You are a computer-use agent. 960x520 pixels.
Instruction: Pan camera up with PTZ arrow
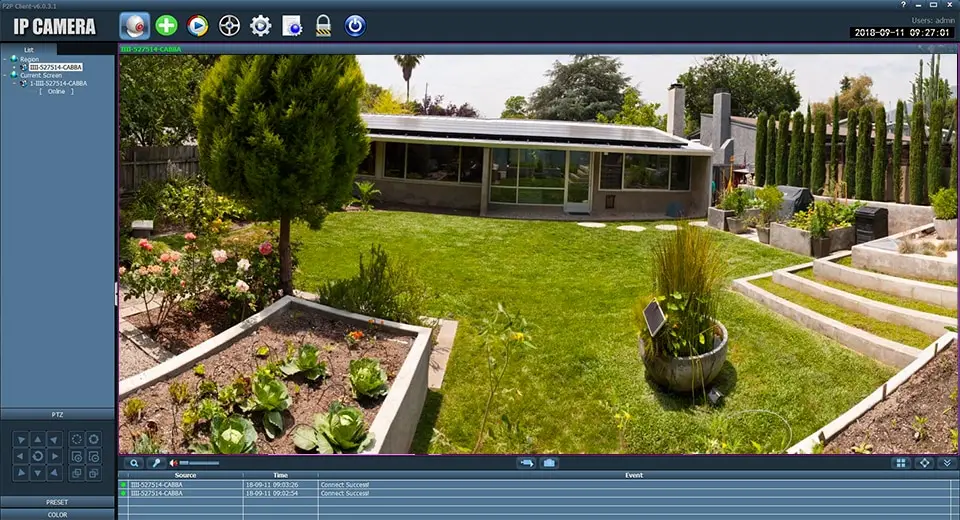tap(37, 439)
